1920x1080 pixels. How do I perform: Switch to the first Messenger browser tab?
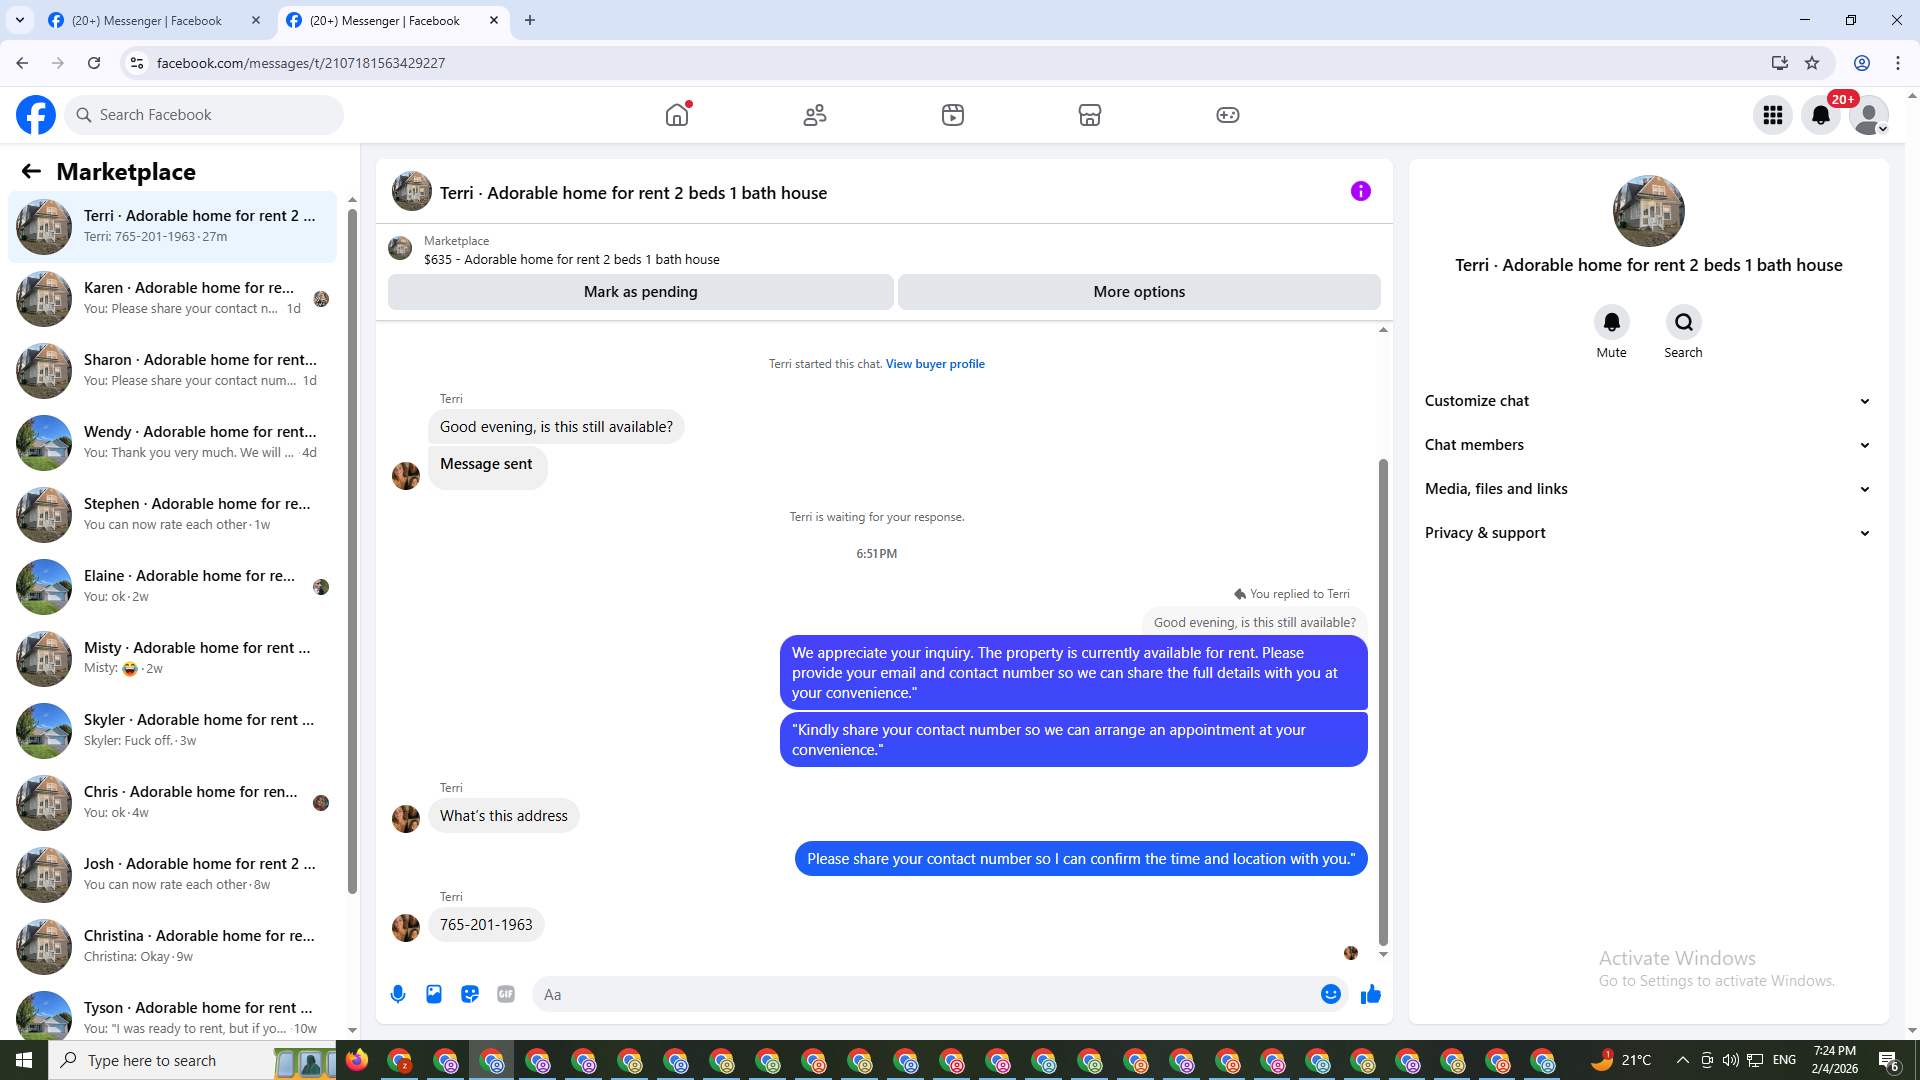click(x=147, y=20)
